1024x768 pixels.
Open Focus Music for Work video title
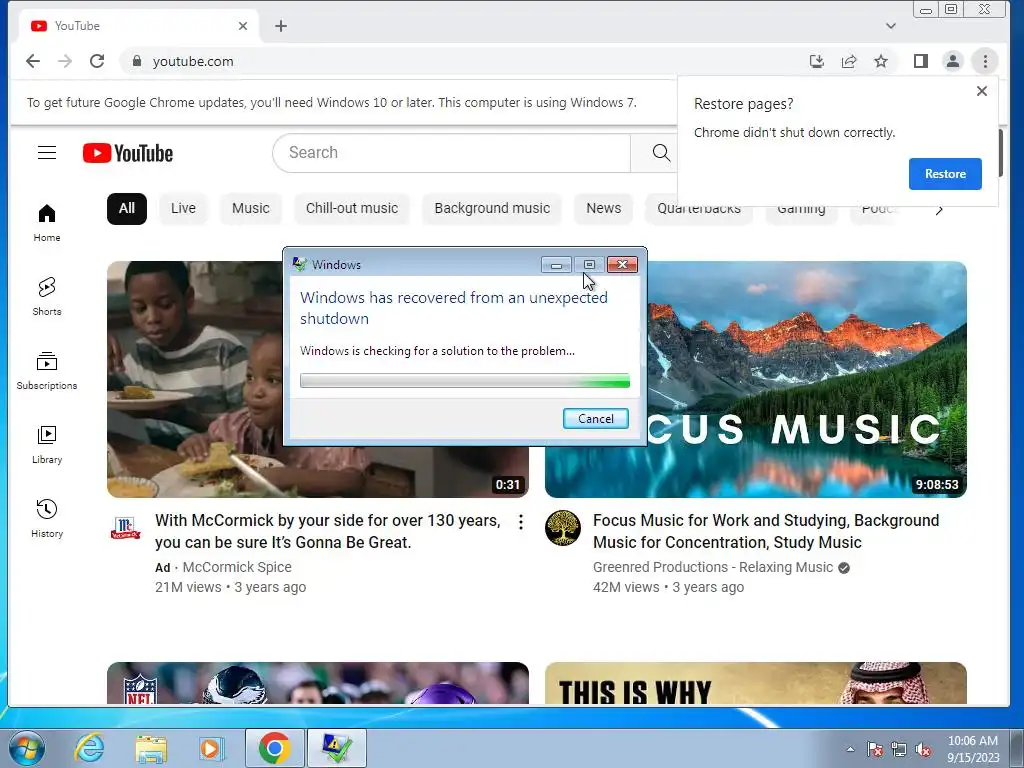[x=766, y=532]
